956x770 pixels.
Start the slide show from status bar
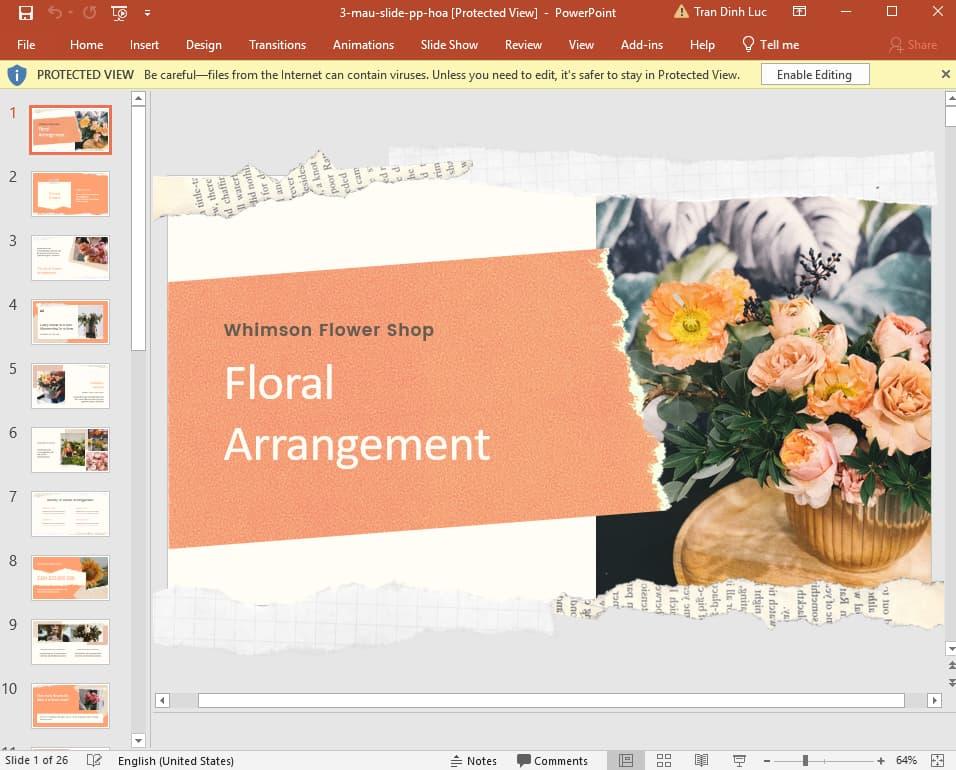[737, 760]
